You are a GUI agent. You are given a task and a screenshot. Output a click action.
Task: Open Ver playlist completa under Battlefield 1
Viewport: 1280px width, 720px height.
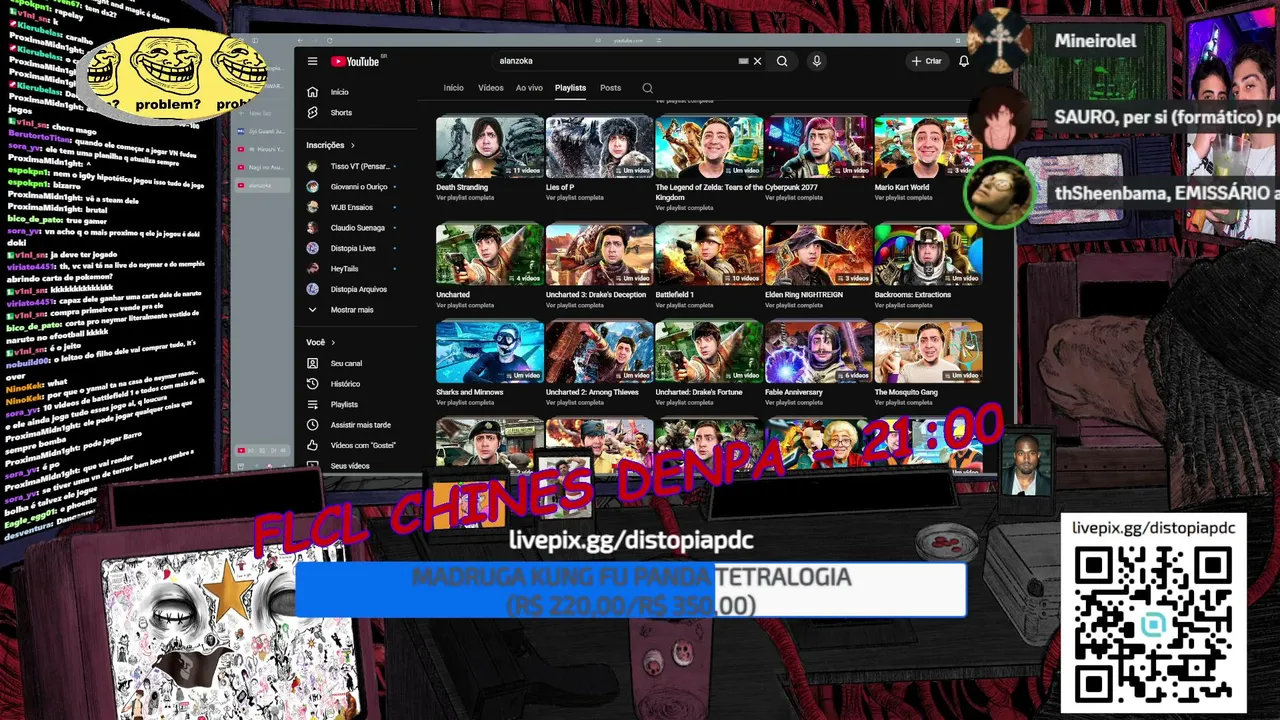click(x=684, y=305)
